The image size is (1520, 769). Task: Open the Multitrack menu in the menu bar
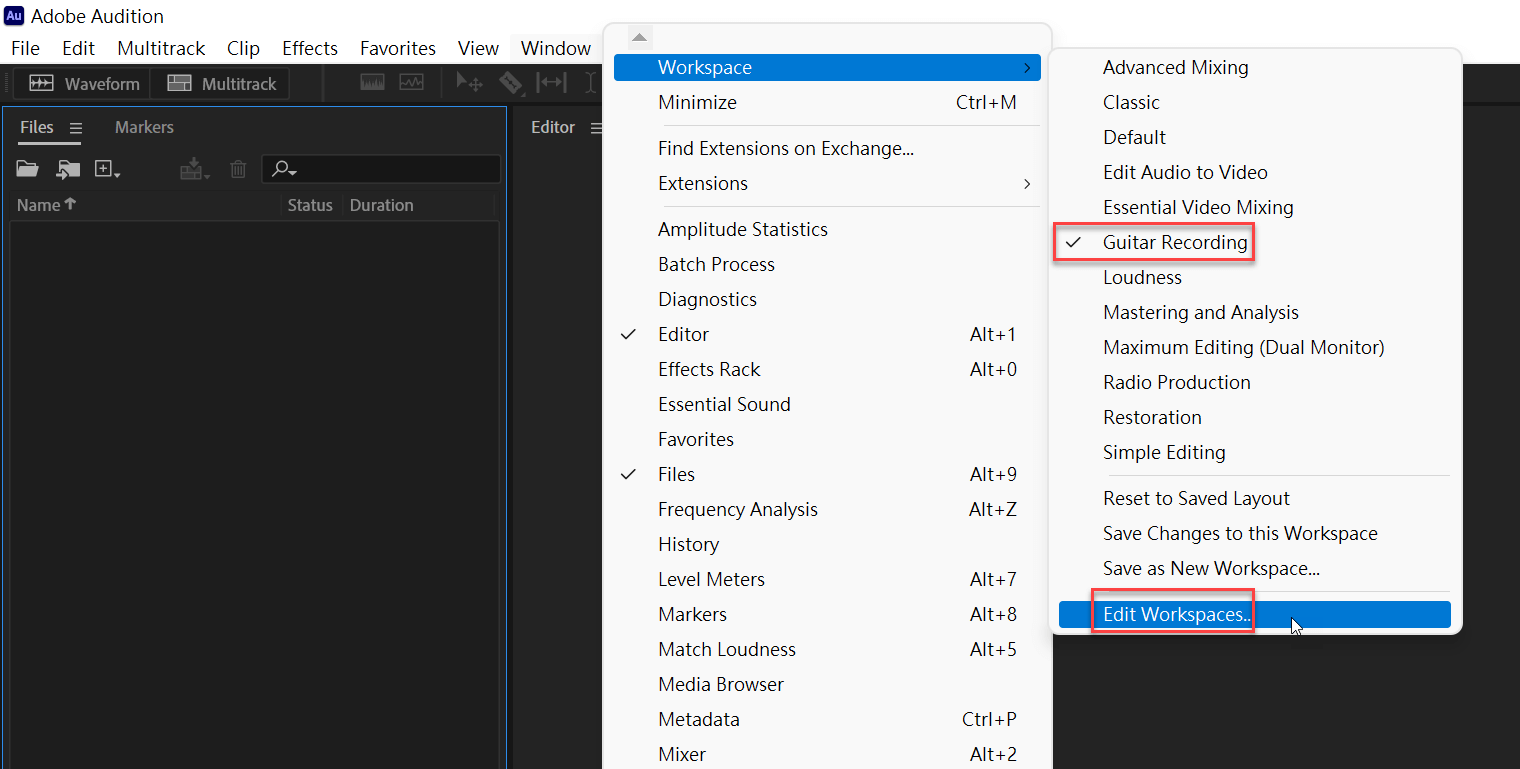point(161,48)
